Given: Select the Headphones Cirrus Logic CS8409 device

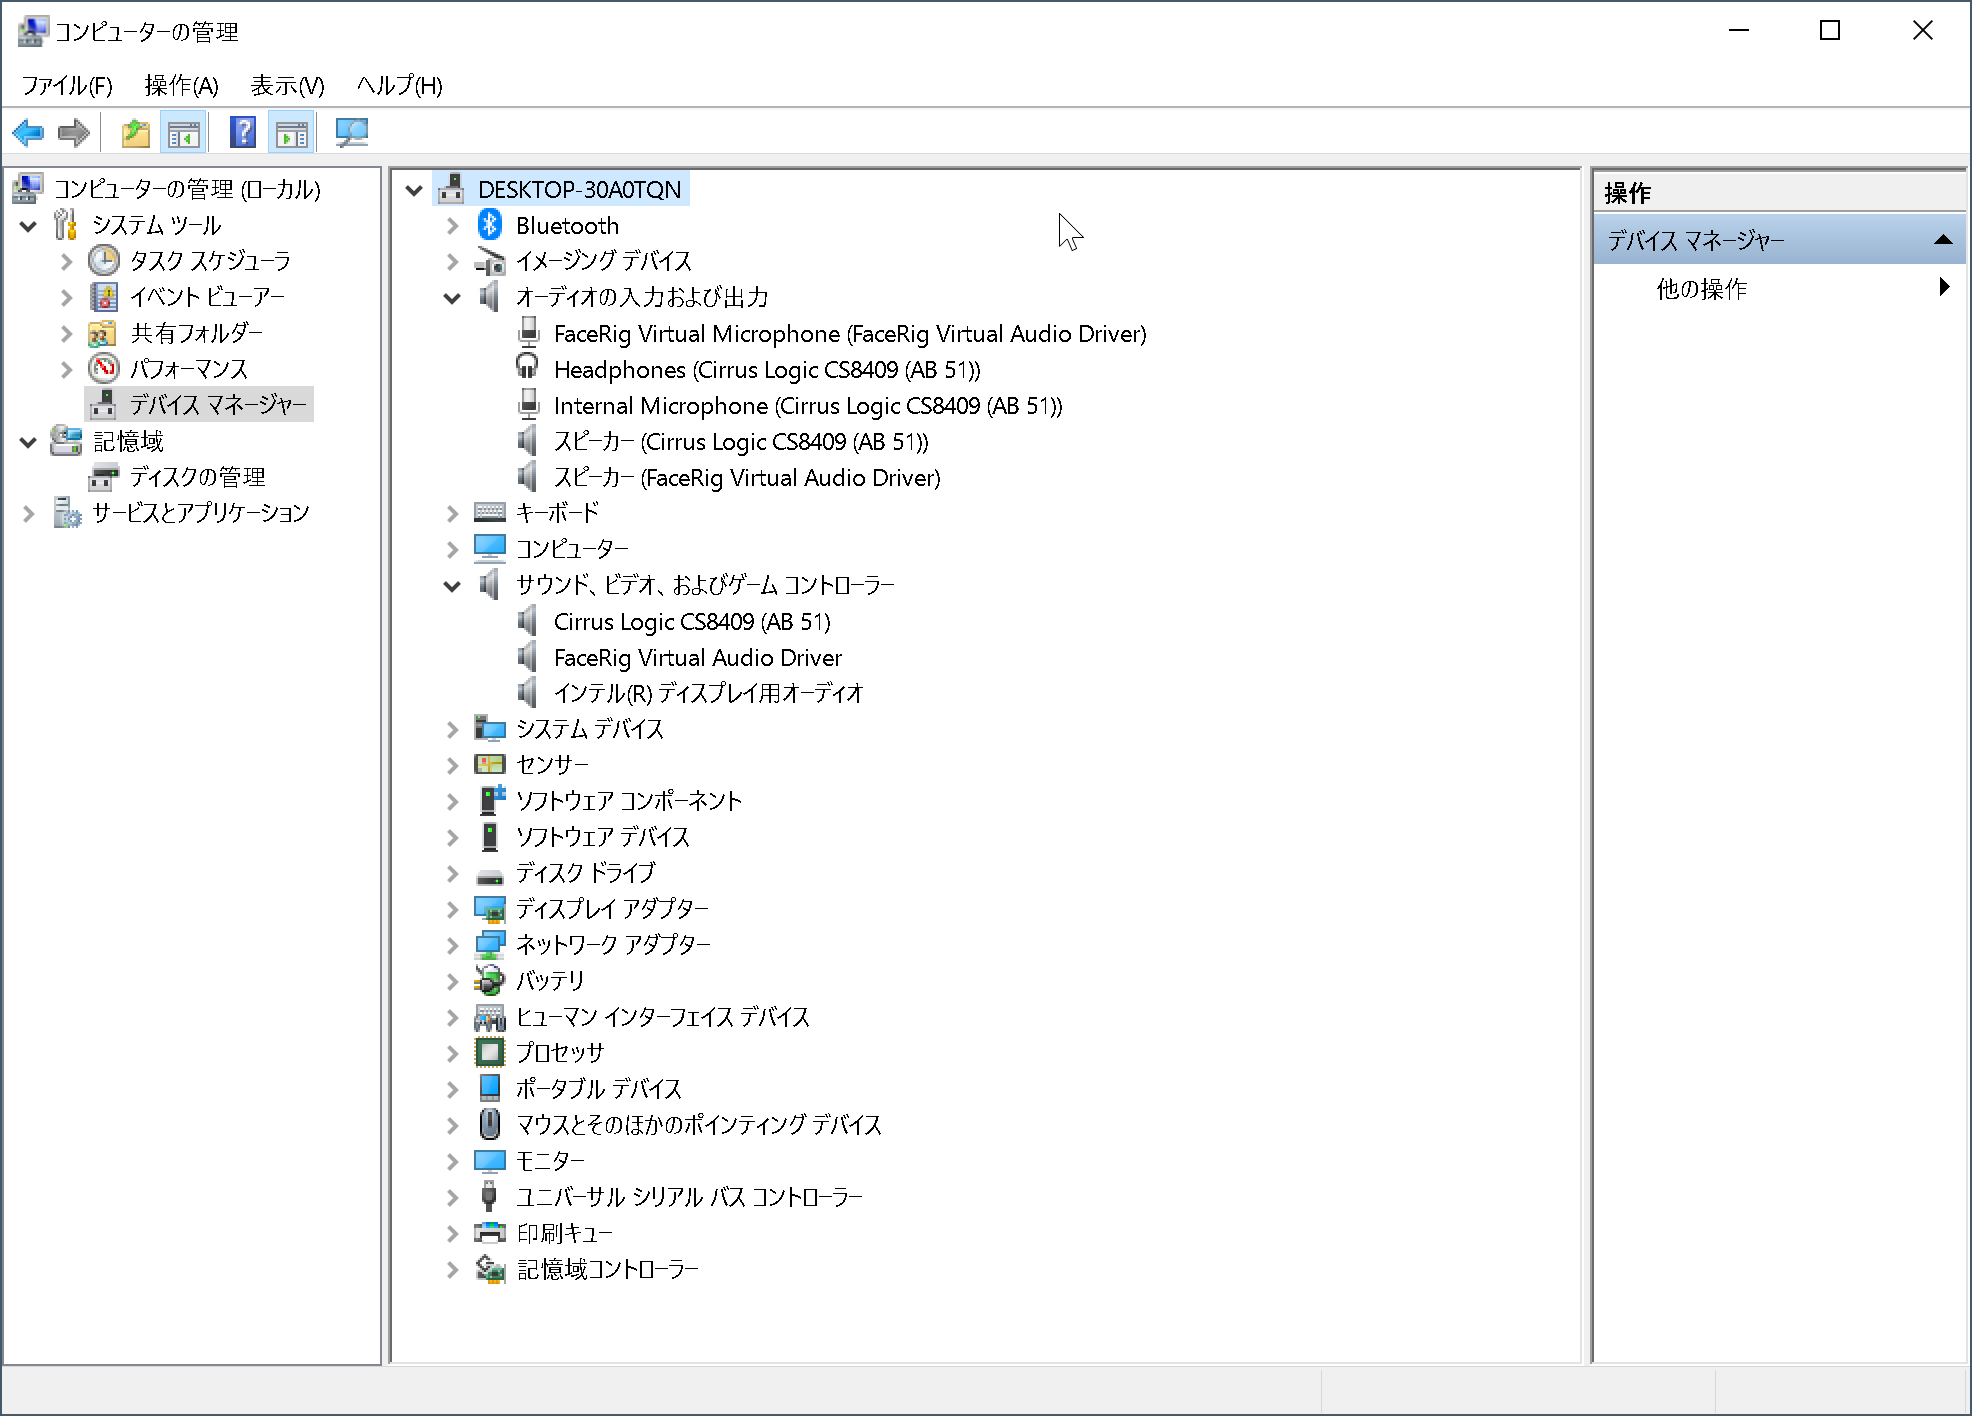Looking at the screenshot, I should coord(766,370).
